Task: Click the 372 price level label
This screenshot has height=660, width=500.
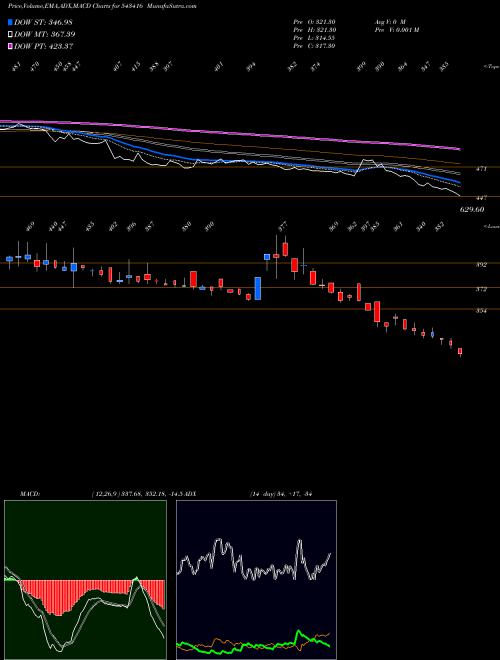Action: click(x=481, y=289)
